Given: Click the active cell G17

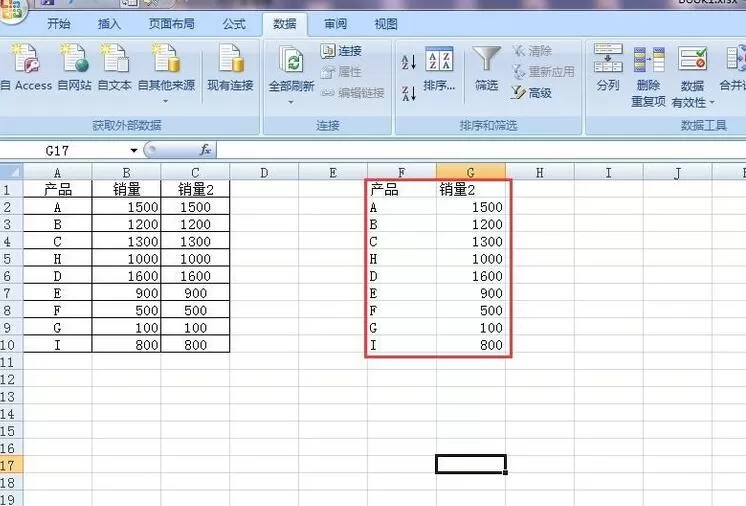Looking at the screenshot, I should [471, 464].
